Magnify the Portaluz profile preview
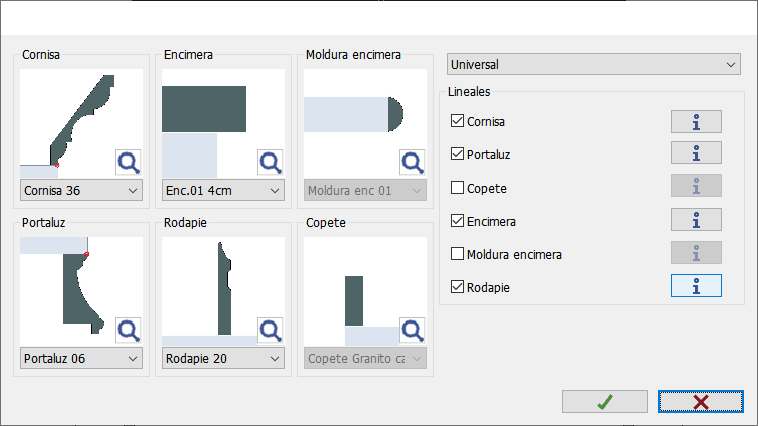Screen dimensions: 758x426 pos(128,330)
